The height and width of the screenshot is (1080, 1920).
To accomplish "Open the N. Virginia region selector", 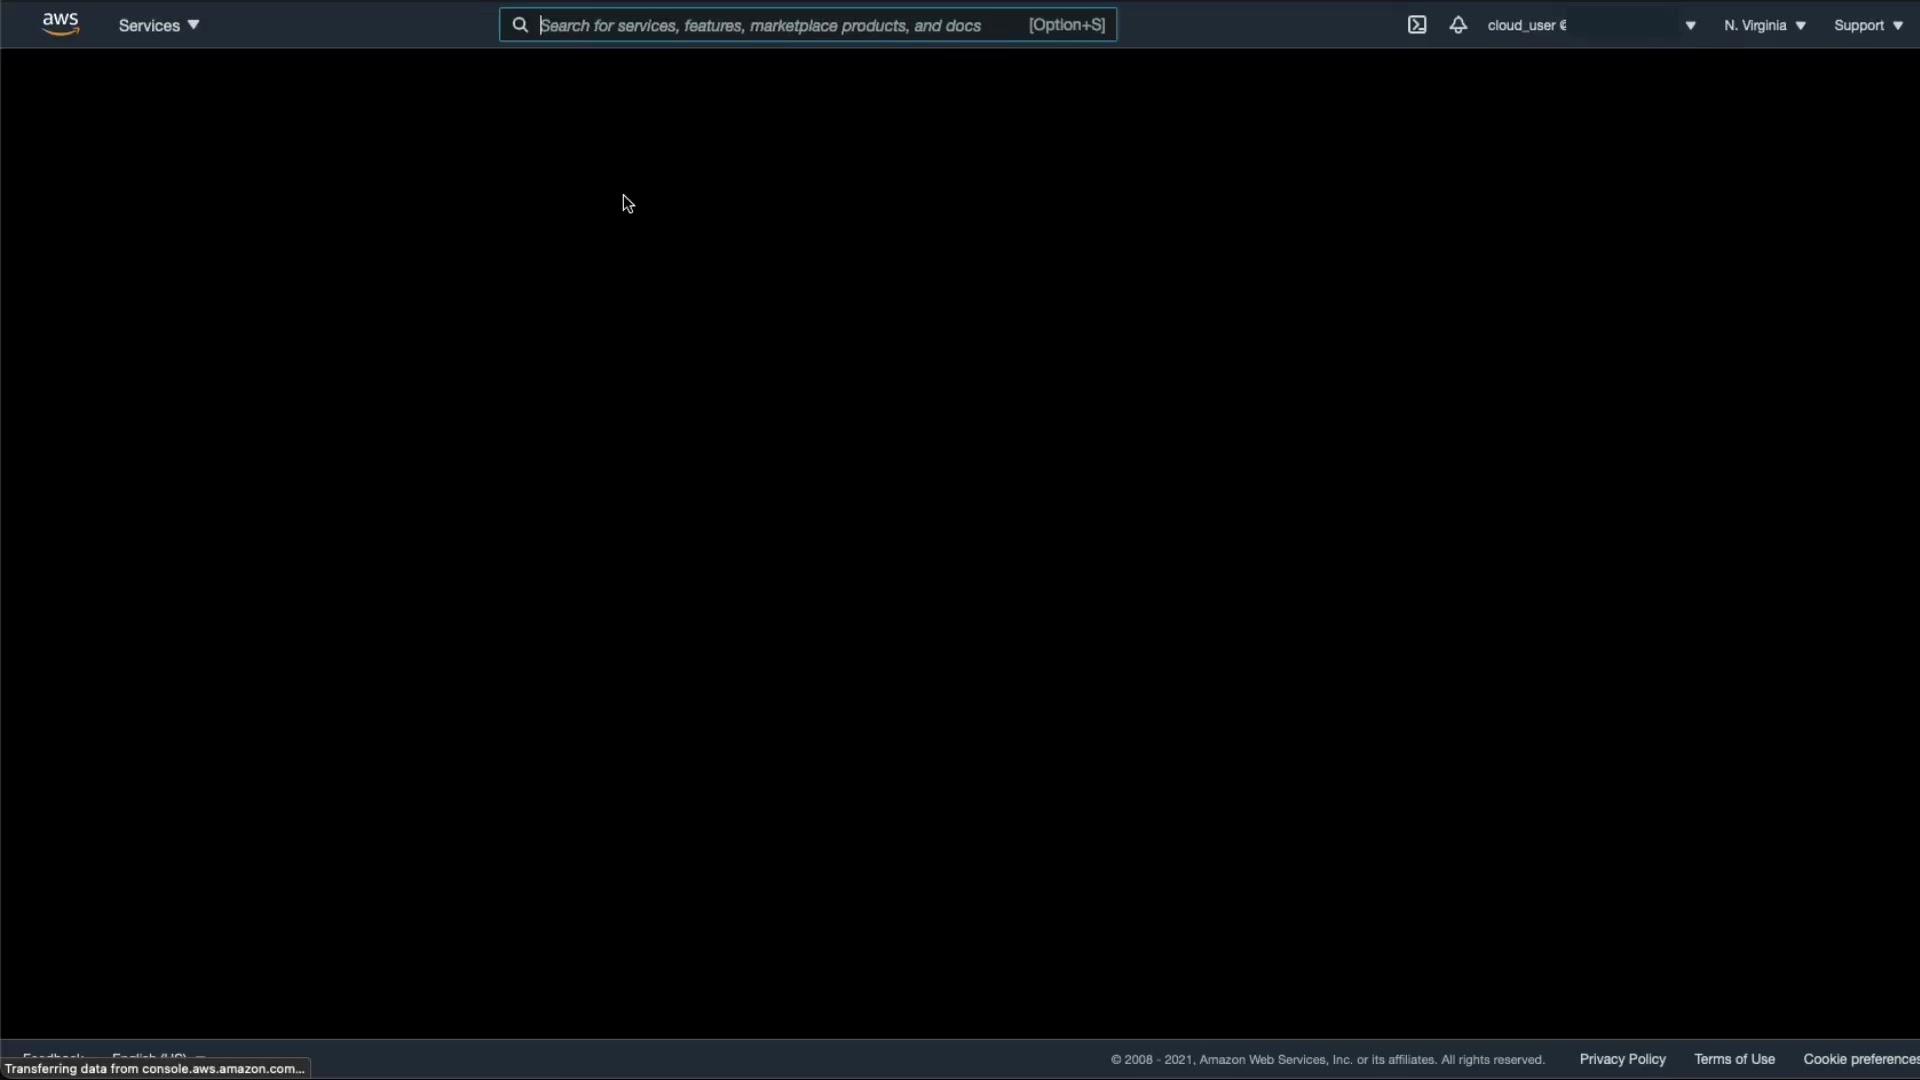I will tap(1755, 25).
